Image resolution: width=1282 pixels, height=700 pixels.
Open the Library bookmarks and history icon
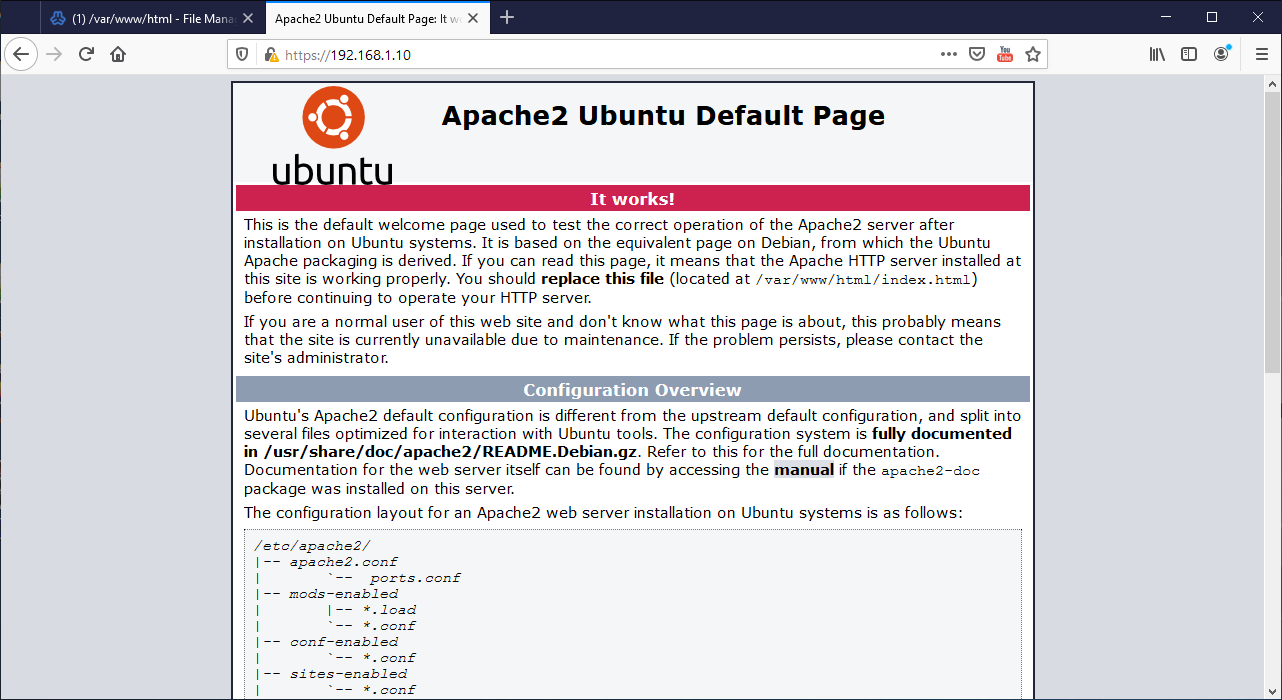(x=1157, y=54)
